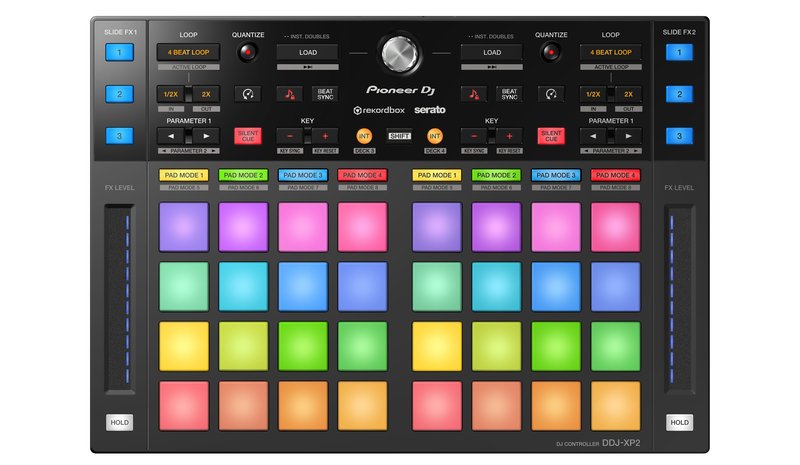Switch left deck to Pad Mode 3

click(x=303, y=175)
